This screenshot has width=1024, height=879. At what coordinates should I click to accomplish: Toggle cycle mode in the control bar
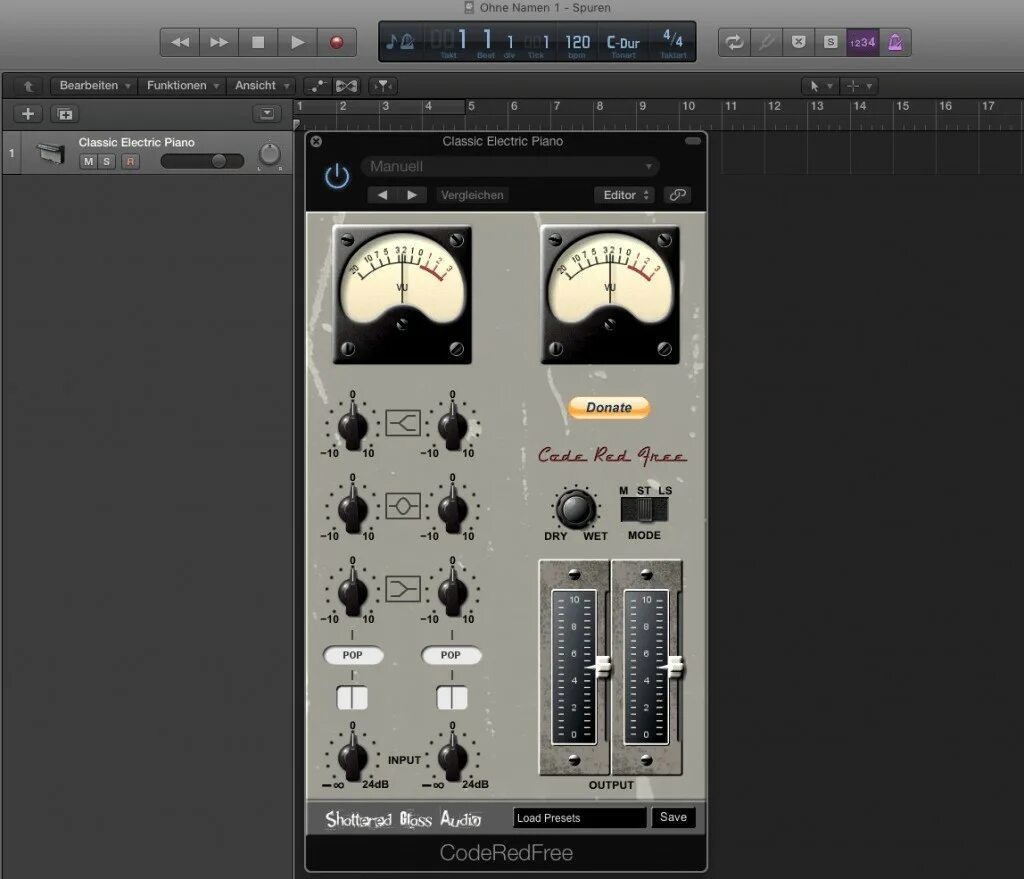pos(734,42)
